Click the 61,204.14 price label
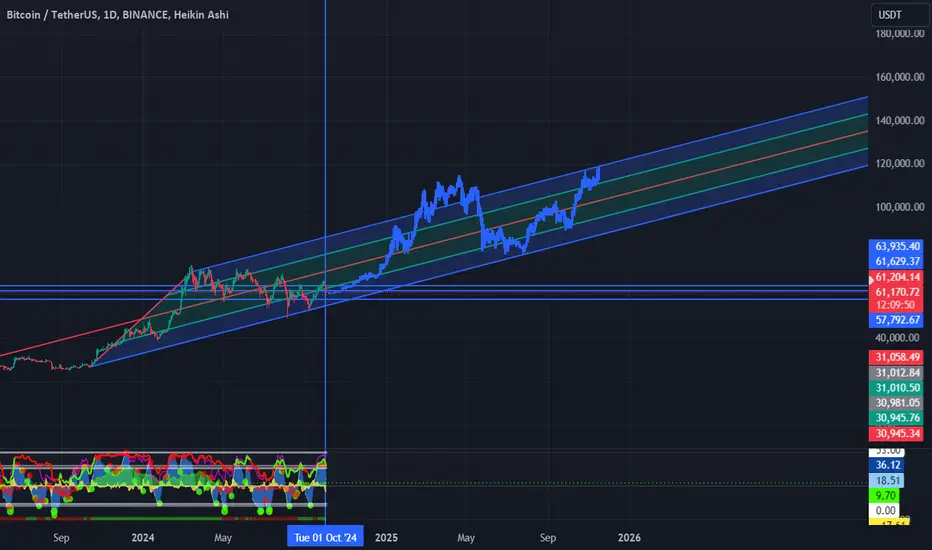The width and height of the screenshot is (932, 550). coord(898,277)
